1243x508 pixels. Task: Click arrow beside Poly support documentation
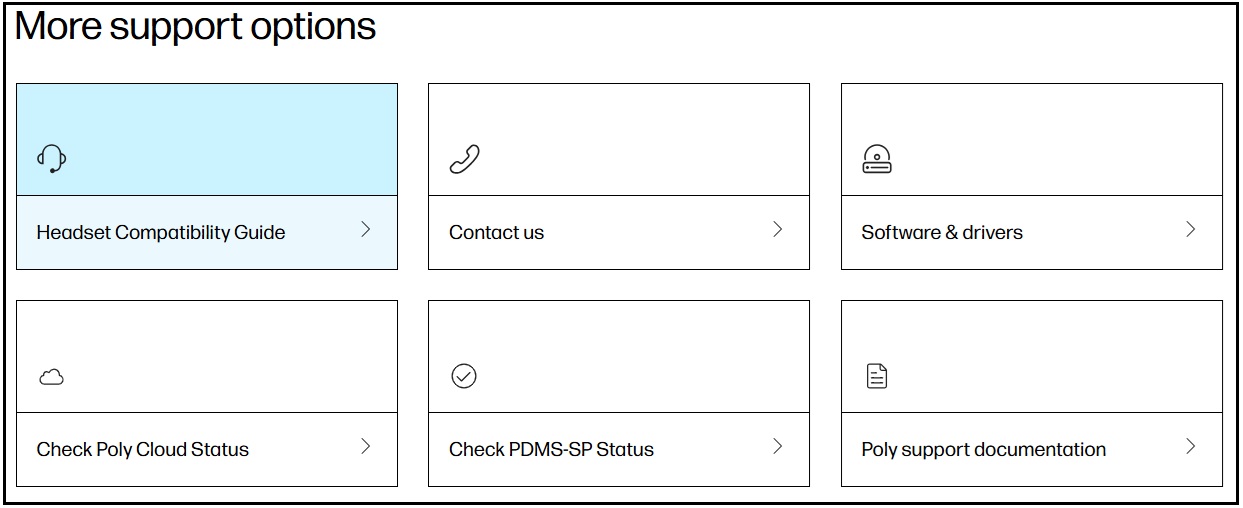coord(1191,447)
